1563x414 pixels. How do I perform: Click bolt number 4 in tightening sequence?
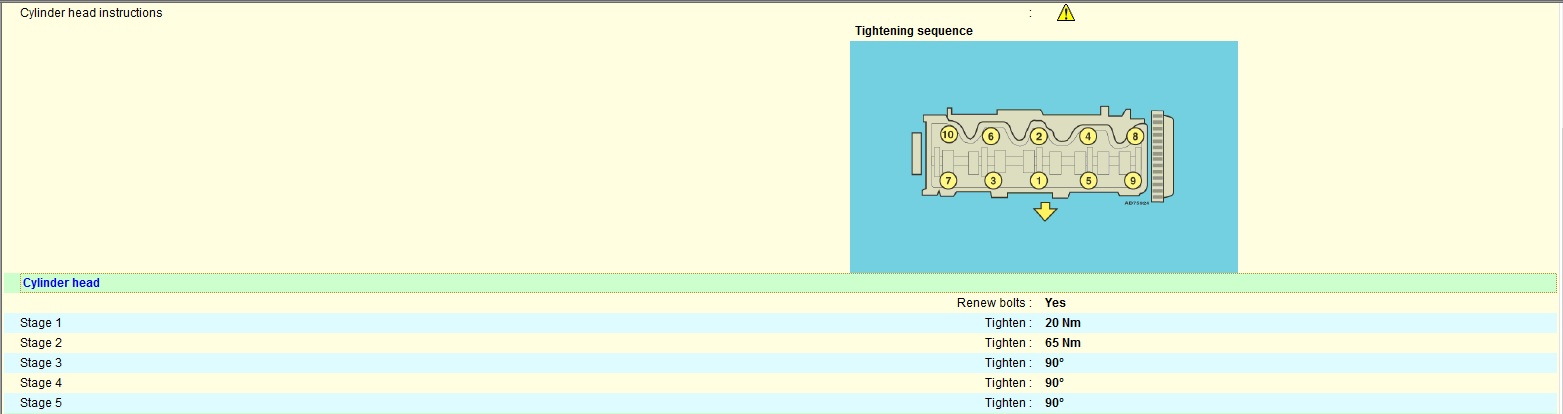tap(1089, 136)
